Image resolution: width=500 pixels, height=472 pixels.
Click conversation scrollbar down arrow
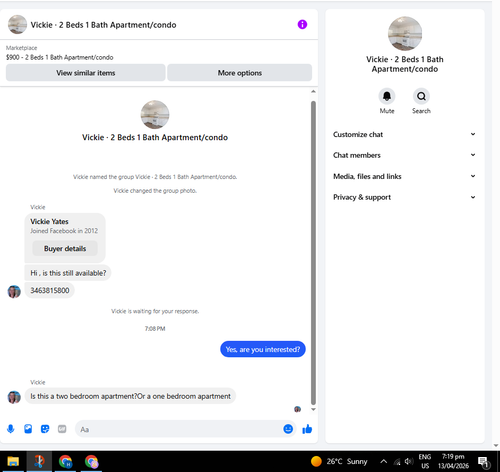[x=313, y=409]
